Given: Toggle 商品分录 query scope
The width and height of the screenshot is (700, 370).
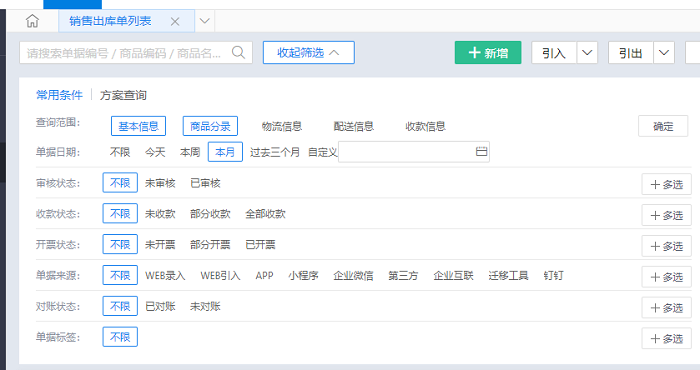Looking at the screenshot, I should (x=210, y=126).
